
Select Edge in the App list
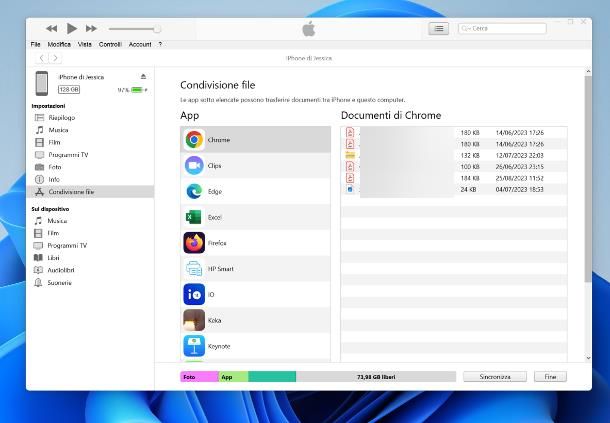click(x=256, y=191)
